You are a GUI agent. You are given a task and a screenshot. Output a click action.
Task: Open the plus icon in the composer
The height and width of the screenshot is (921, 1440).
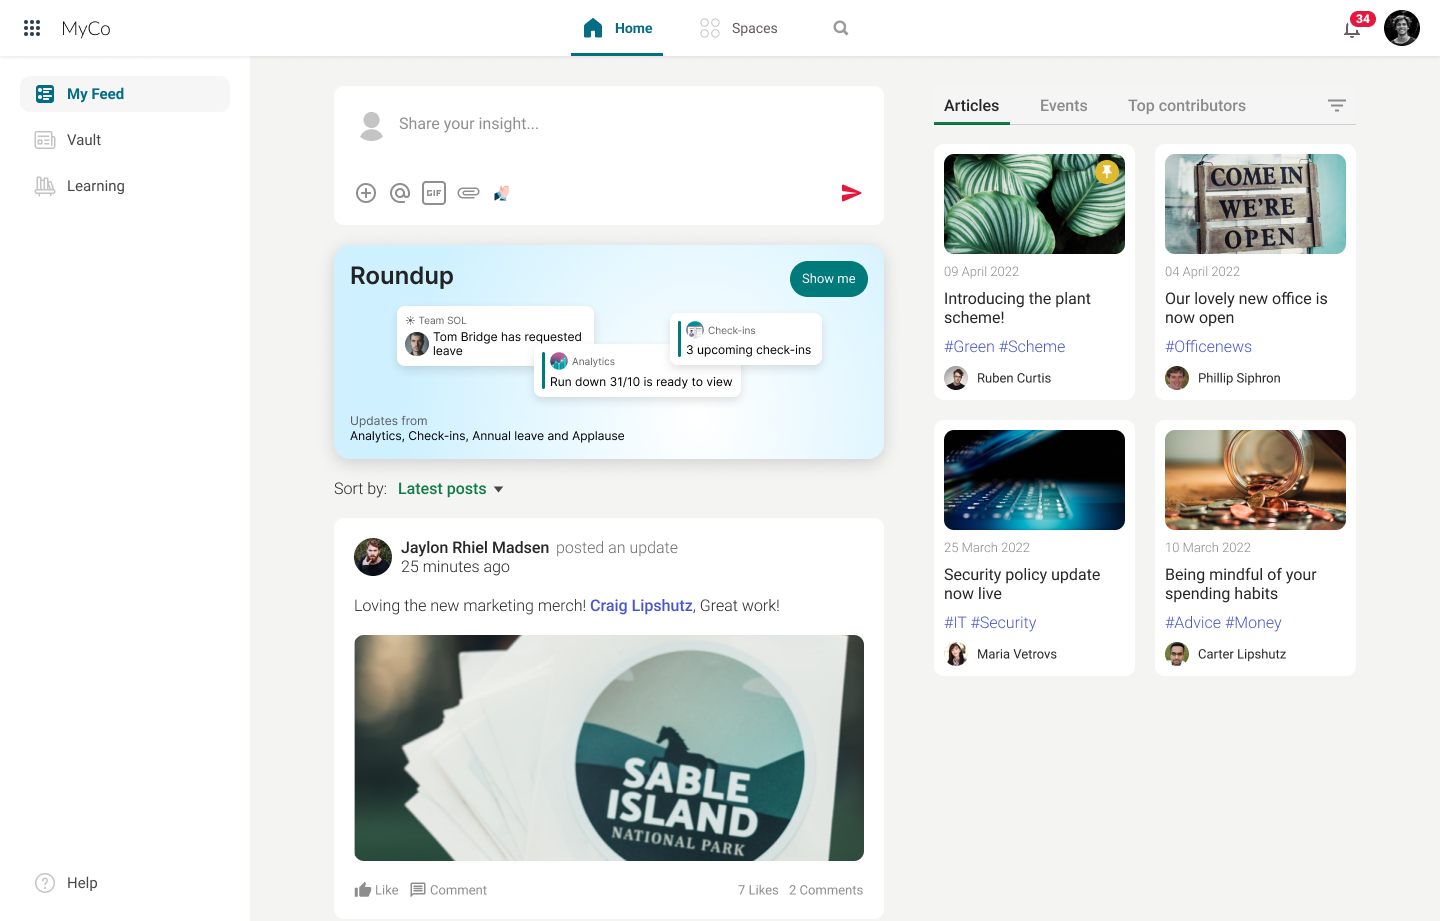coord(366,193)
